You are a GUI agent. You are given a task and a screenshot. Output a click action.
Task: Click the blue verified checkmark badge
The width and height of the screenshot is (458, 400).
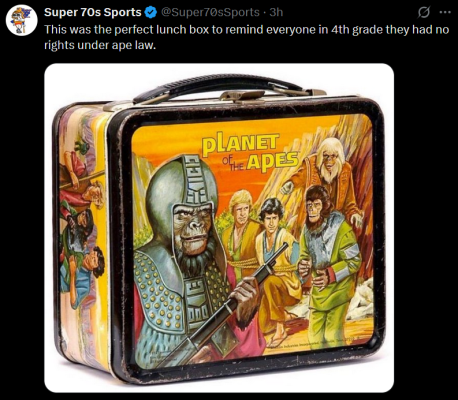pyautogui.click(x=151, y=12)
